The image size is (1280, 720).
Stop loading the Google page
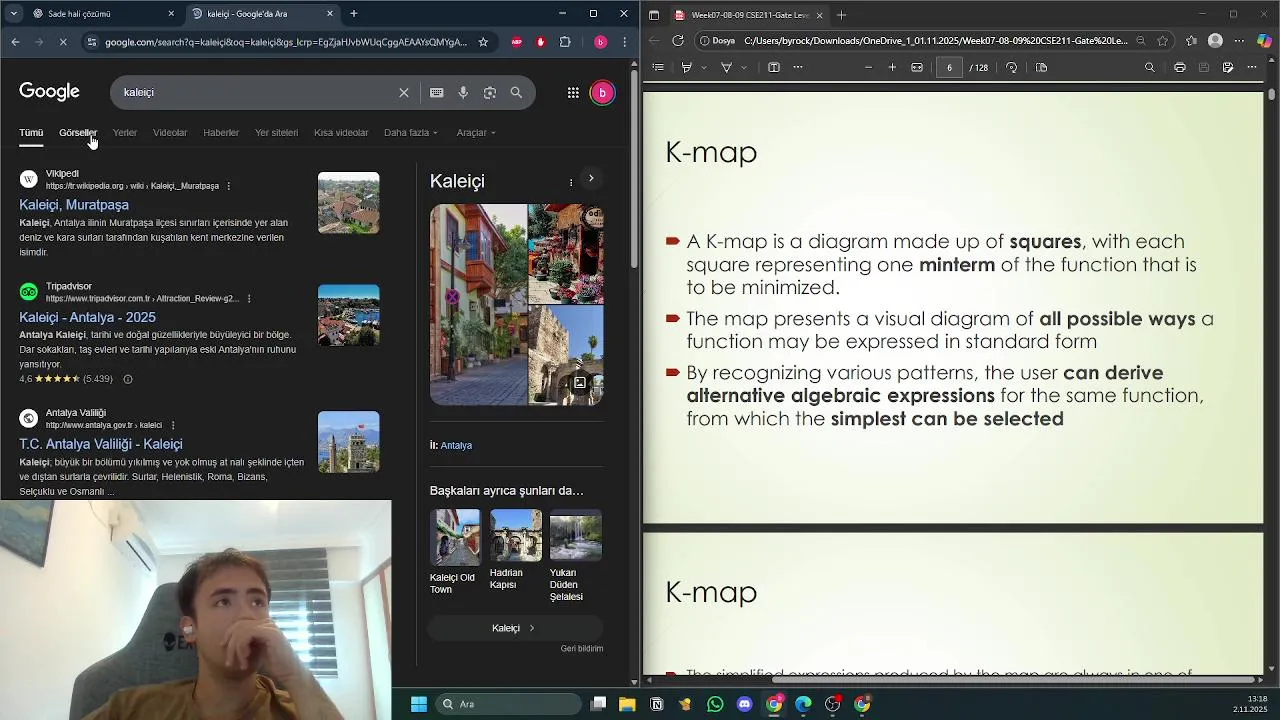(62, 42)
